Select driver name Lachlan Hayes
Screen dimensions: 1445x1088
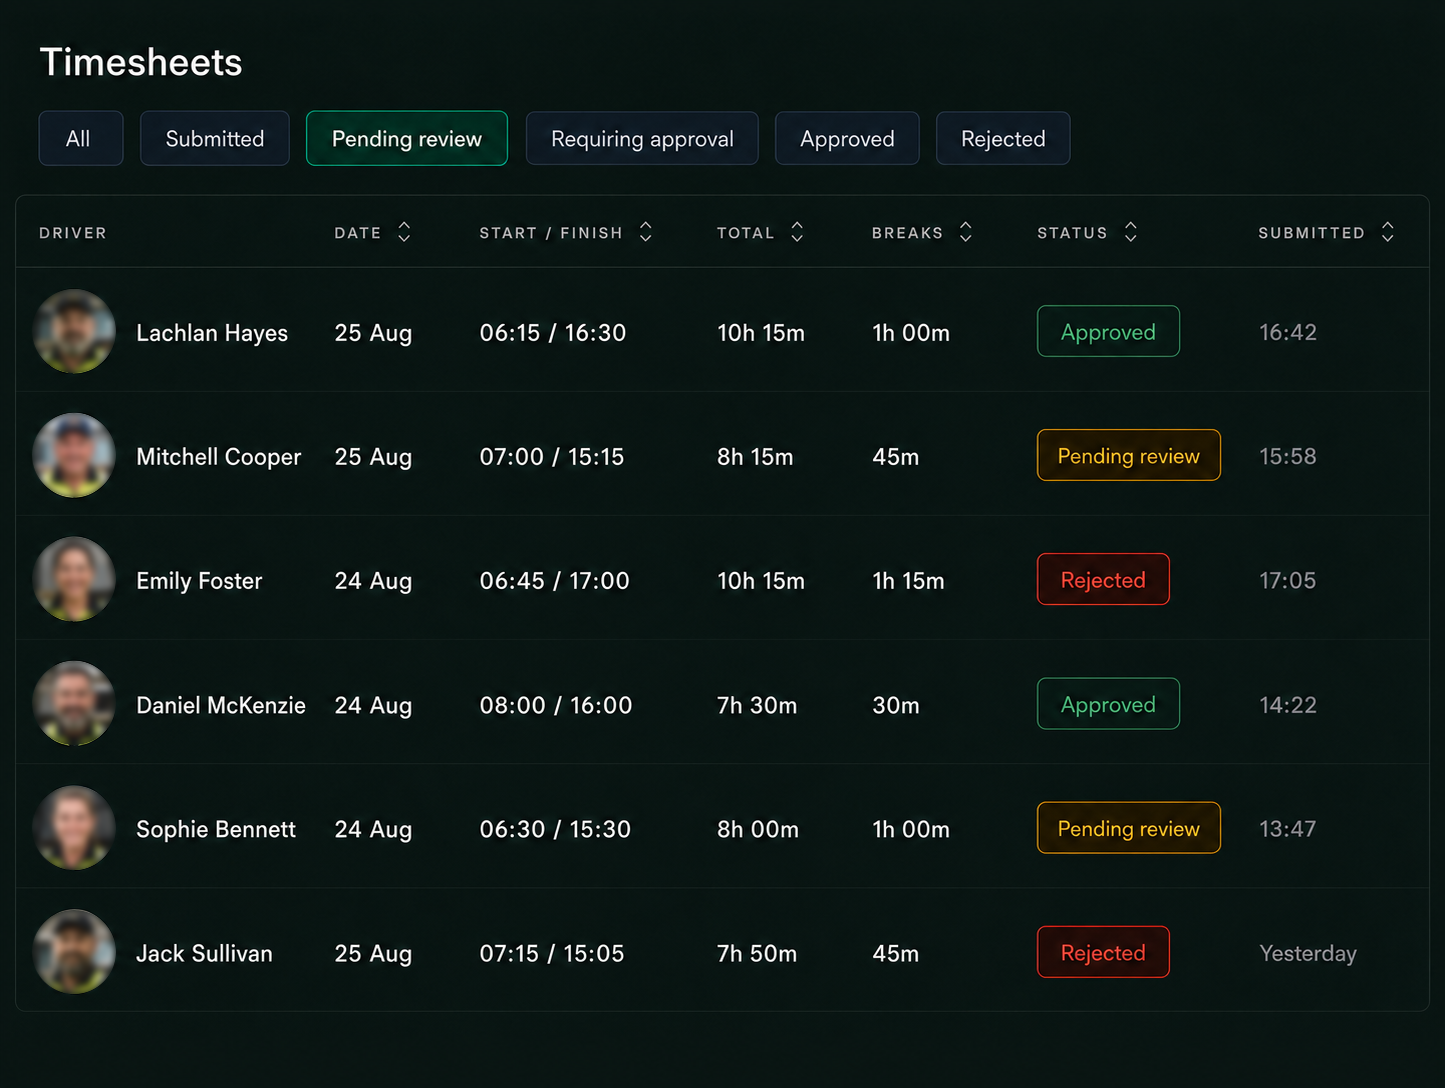tap(212, 333)
